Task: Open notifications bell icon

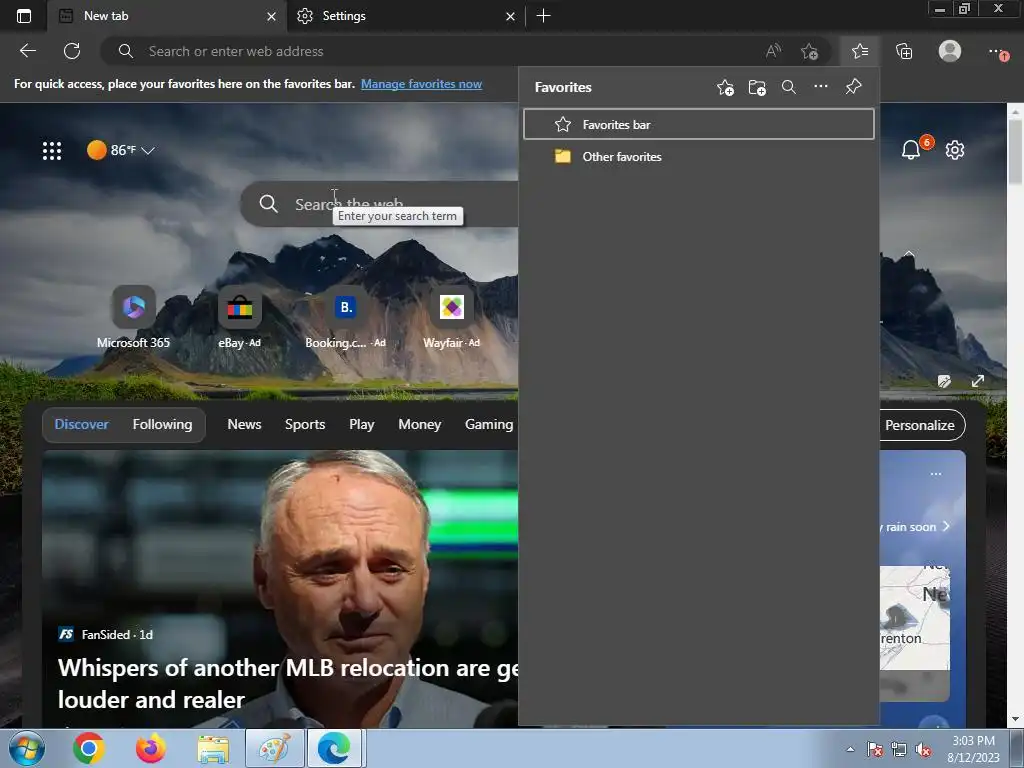Action: [x=911, y=150]
